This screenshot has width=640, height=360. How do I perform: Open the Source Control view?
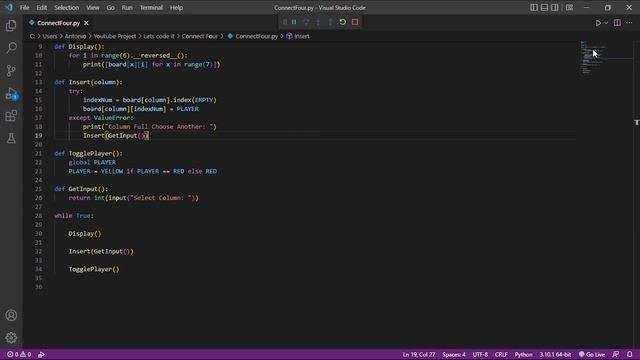pos(11,71)
